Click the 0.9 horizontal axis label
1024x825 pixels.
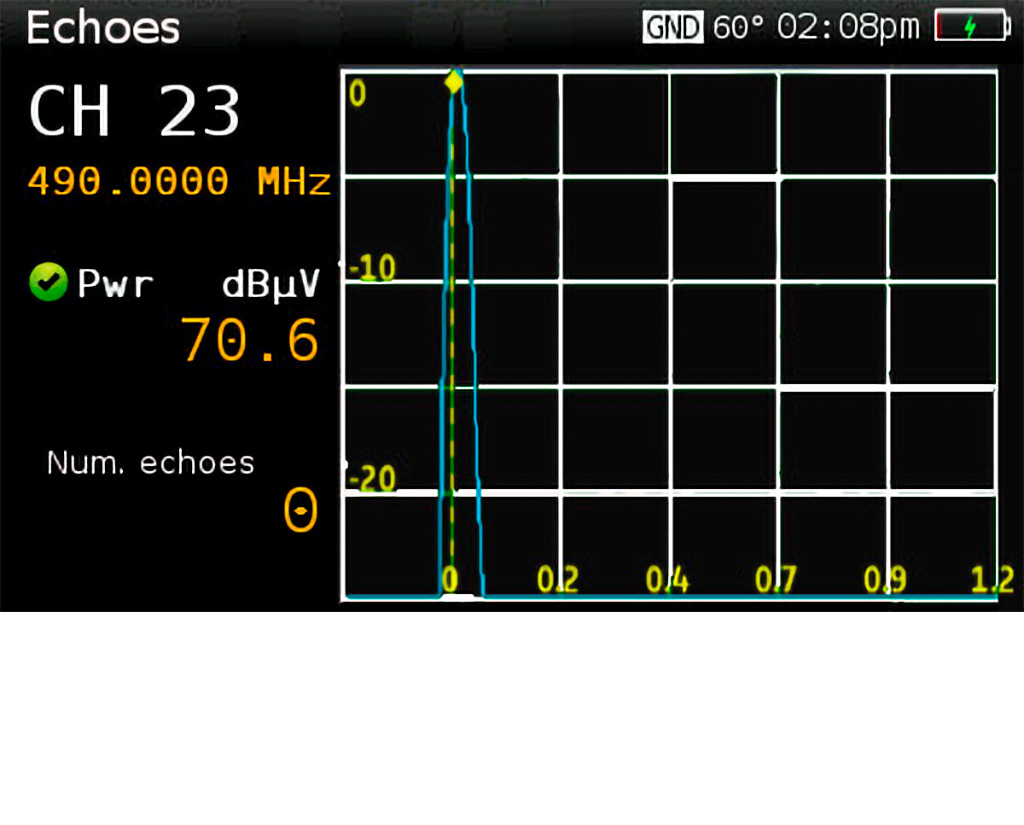885,579
